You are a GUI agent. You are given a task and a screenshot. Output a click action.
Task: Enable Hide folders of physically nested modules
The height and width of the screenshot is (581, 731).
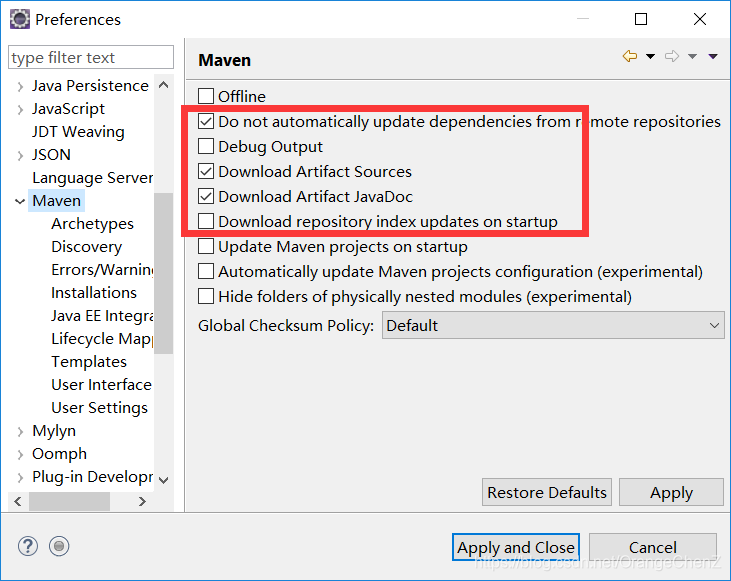pyautogui.click(x=206, y=297)
